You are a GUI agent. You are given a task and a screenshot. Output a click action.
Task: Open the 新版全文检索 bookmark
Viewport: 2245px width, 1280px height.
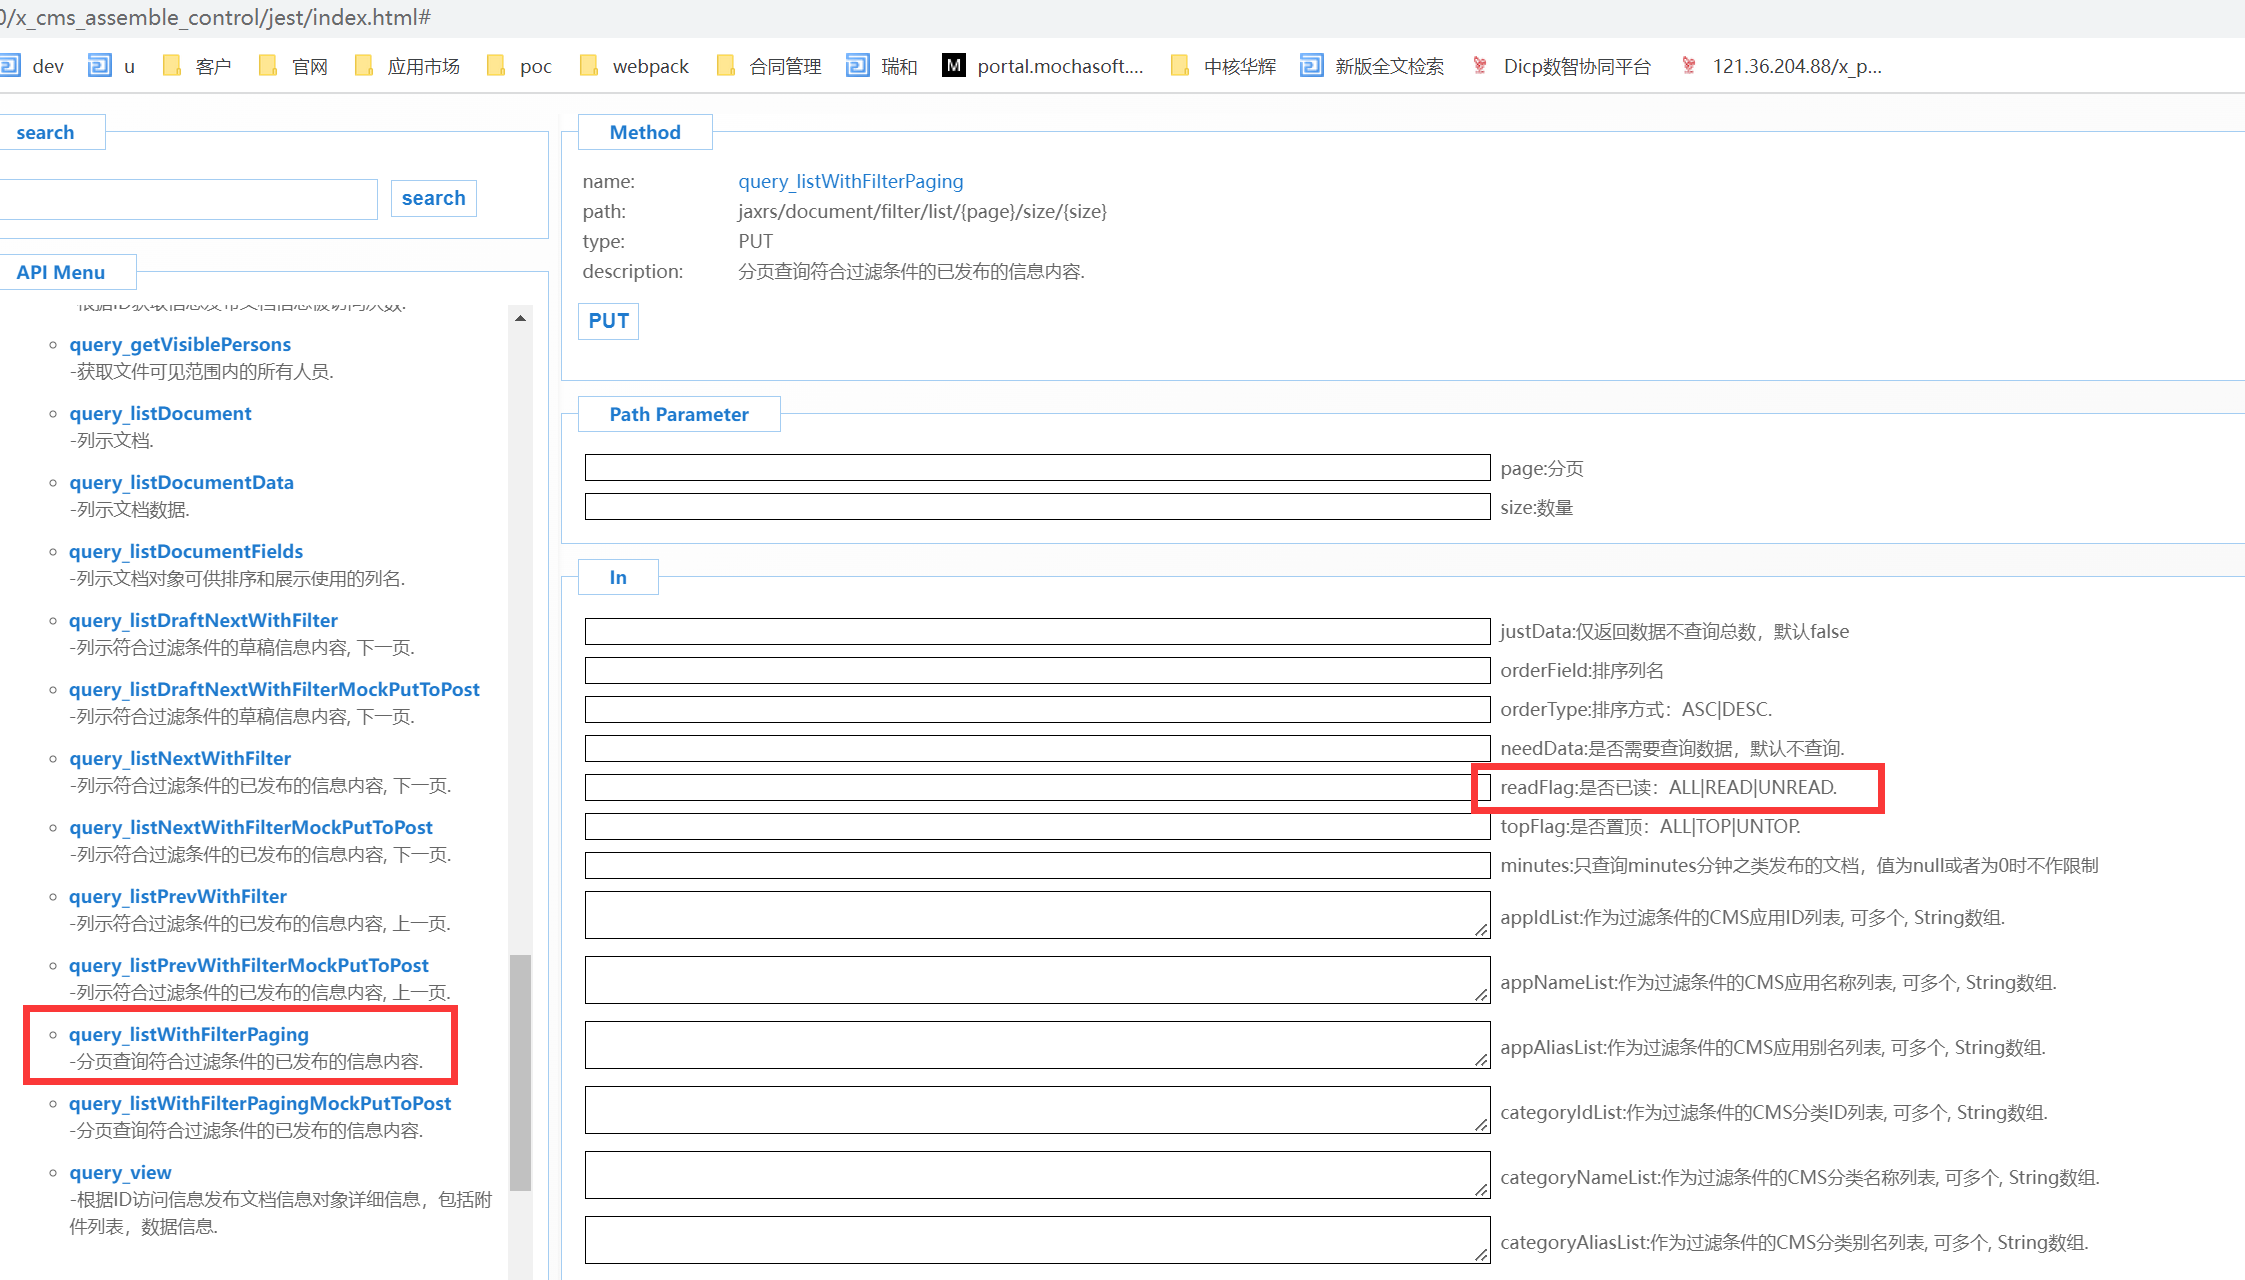click(1373, 66)
